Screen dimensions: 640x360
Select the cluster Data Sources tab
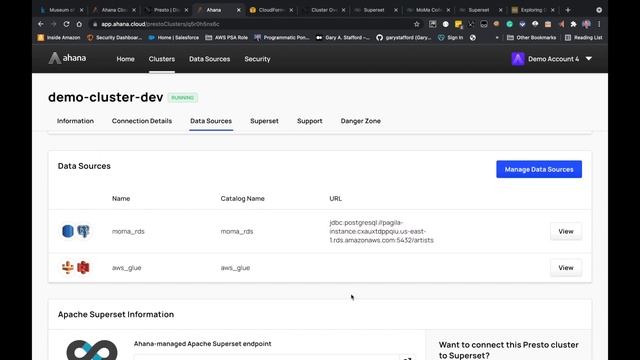point(211,121)
